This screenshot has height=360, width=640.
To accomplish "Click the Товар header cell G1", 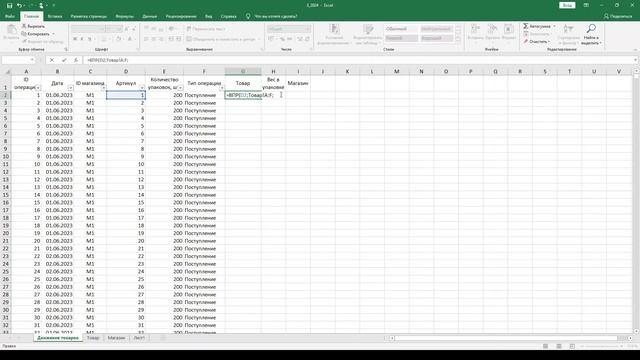I will tap(243, 83).
